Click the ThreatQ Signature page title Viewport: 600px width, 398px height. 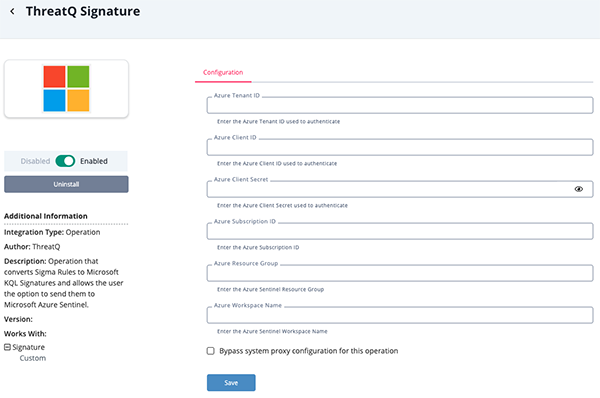tap(83, 11)
